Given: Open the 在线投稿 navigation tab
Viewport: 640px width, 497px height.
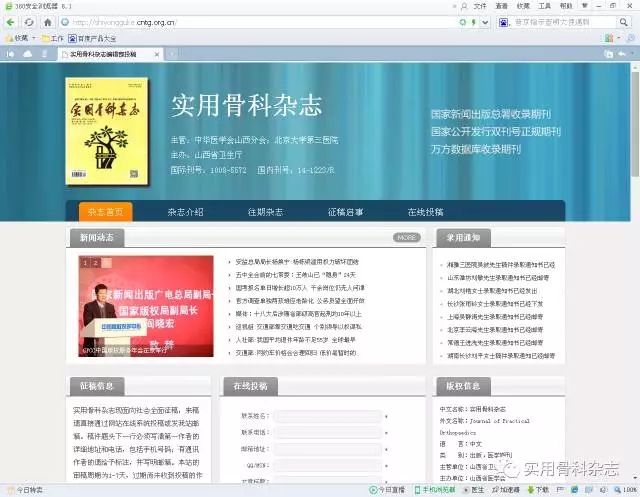Looking at the screenshot, I should [425, 212].
